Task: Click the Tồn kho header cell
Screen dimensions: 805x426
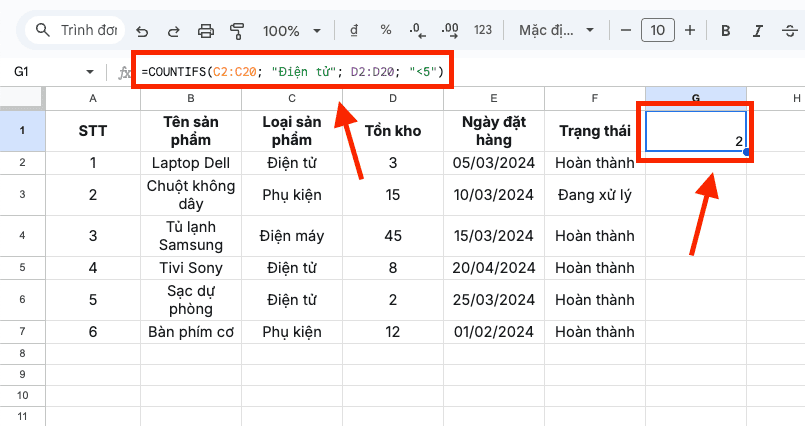Action: [x=393, y=131]
